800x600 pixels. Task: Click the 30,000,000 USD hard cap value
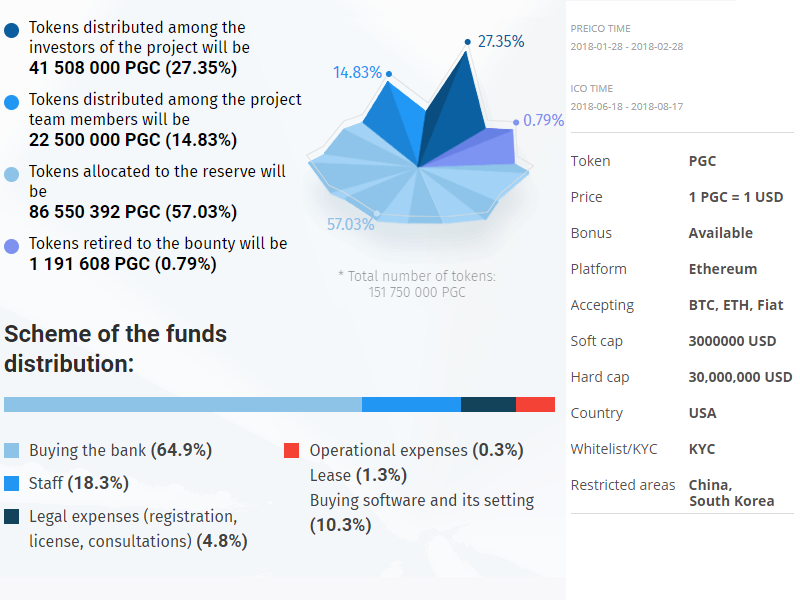point(740,377)
